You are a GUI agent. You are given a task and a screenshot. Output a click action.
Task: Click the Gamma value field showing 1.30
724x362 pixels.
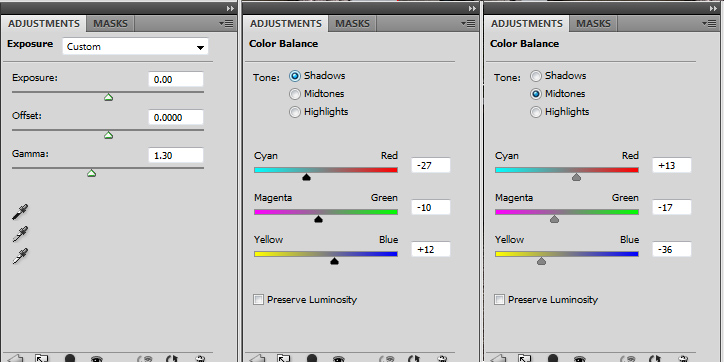176,156
